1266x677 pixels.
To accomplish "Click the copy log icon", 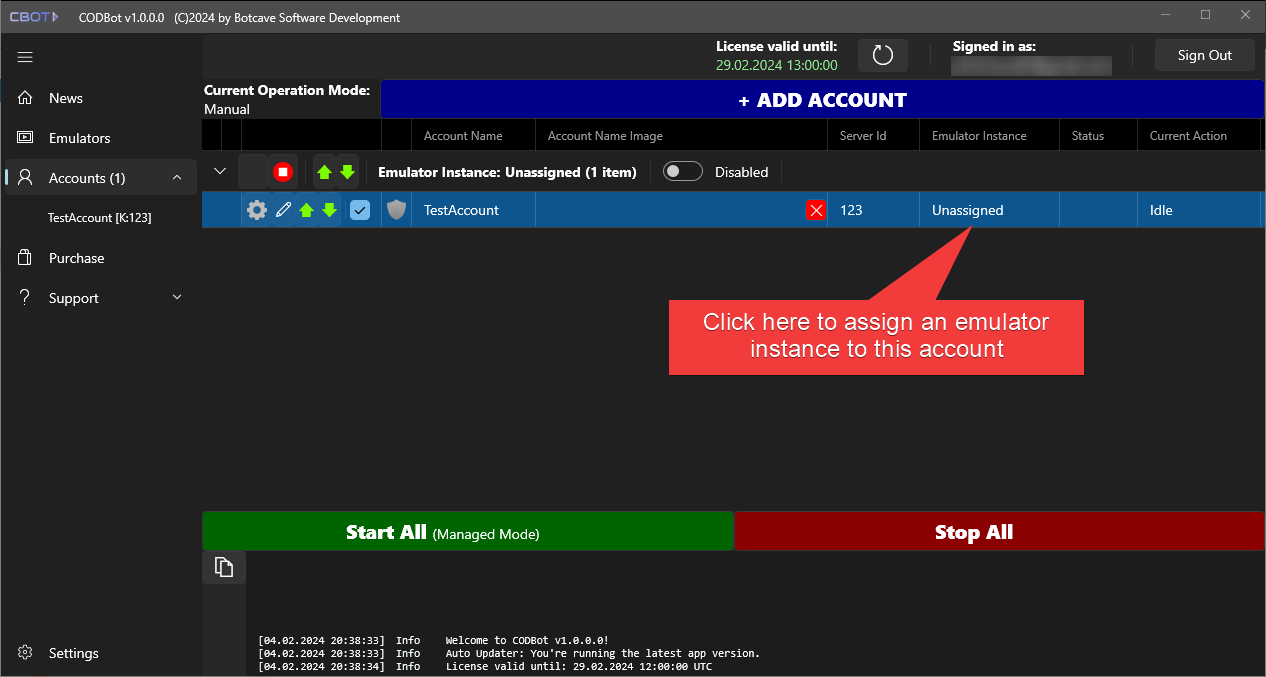I will pyautogui.click(x=224, y=567).
